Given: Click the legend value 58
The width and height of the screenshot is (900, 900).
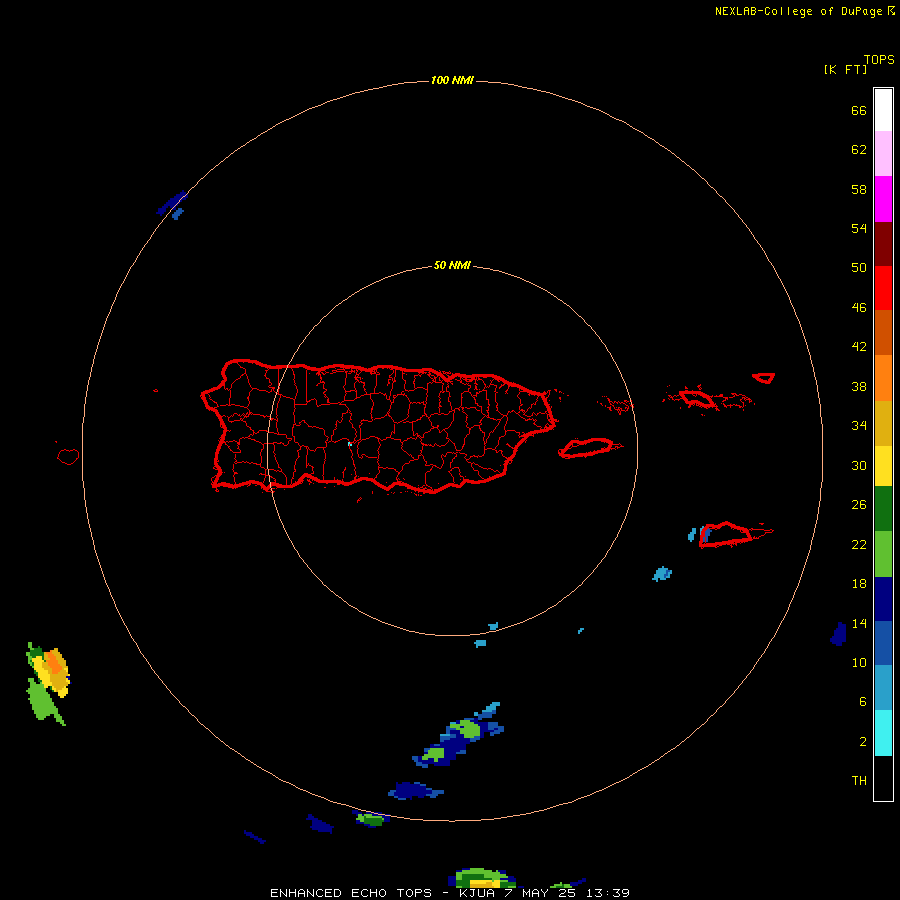Looking at the screenshot, I should [859, 189].
